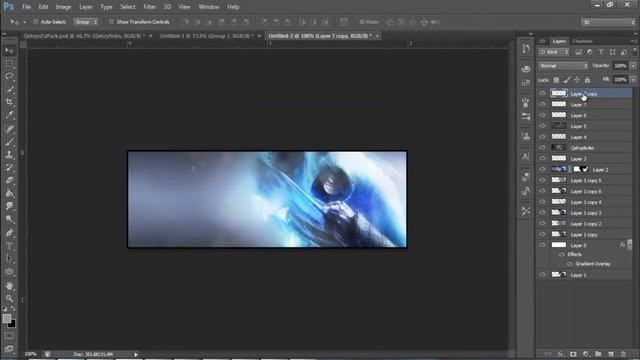Viewport: 640px width, 360px height.
Task: Switch to the Channels tab
Action: 582,41
